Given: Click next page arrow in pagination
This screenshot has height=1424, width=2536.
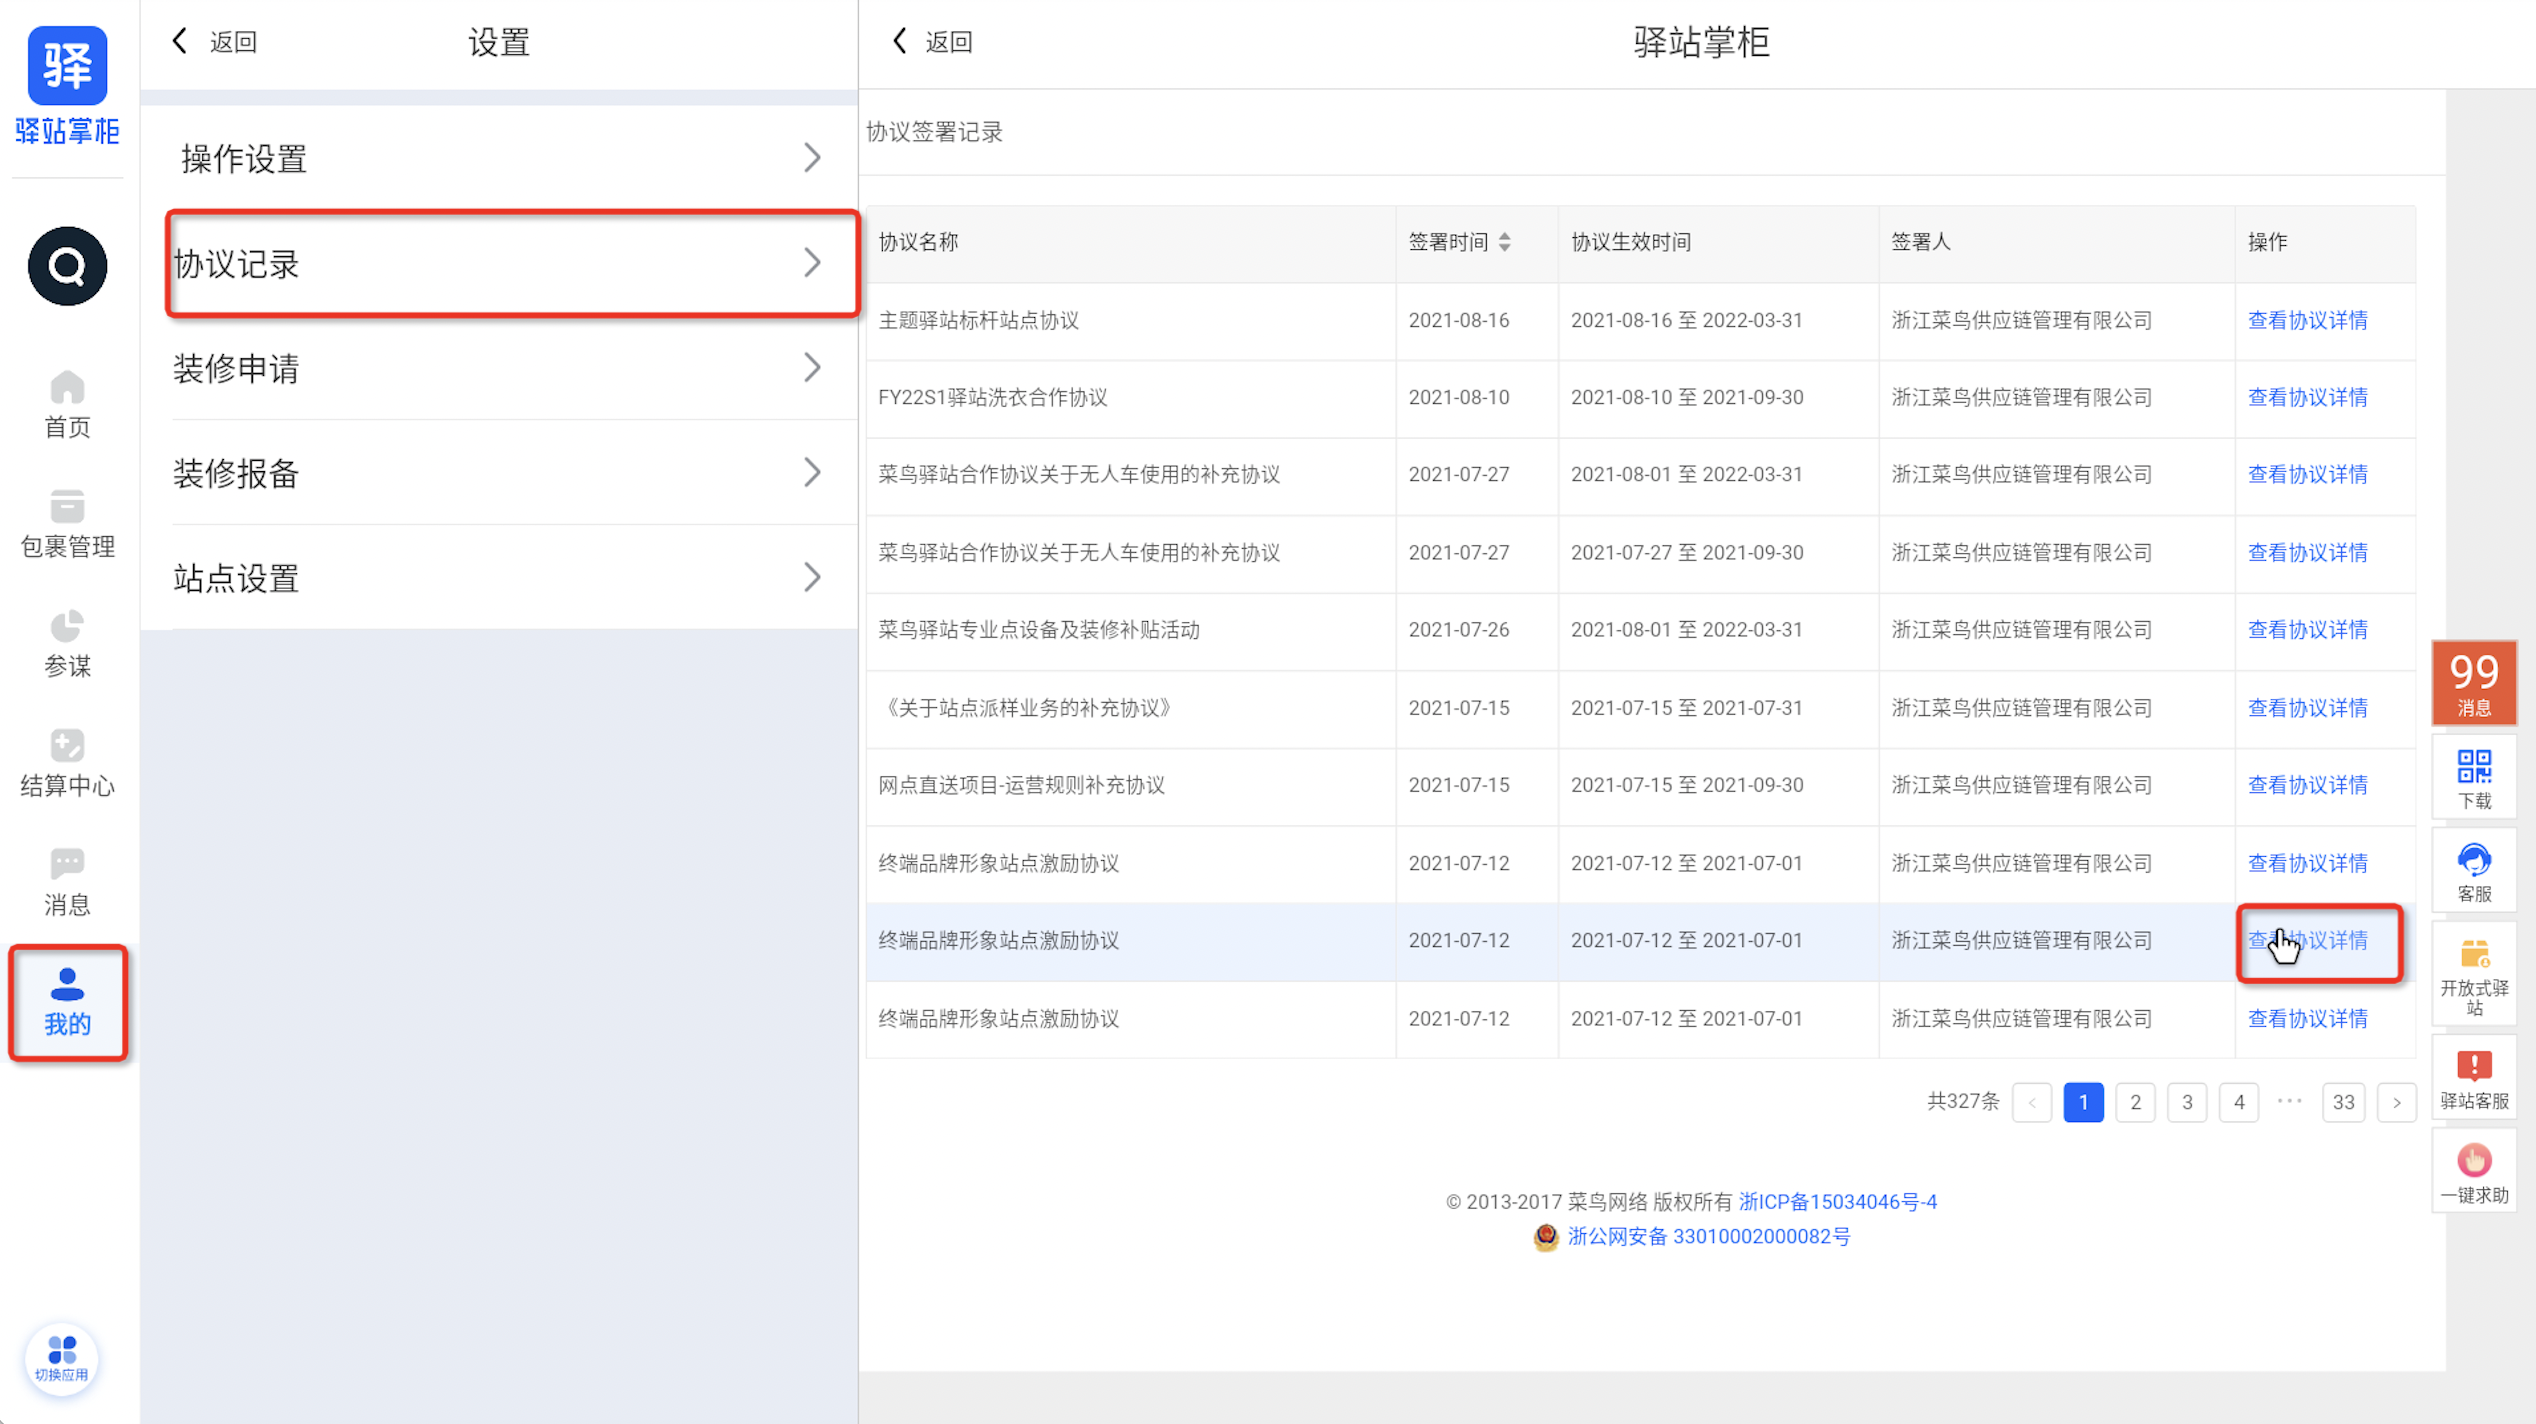Looking at the screenshot, I should pyautogui.click(x=2397, y=1102).
